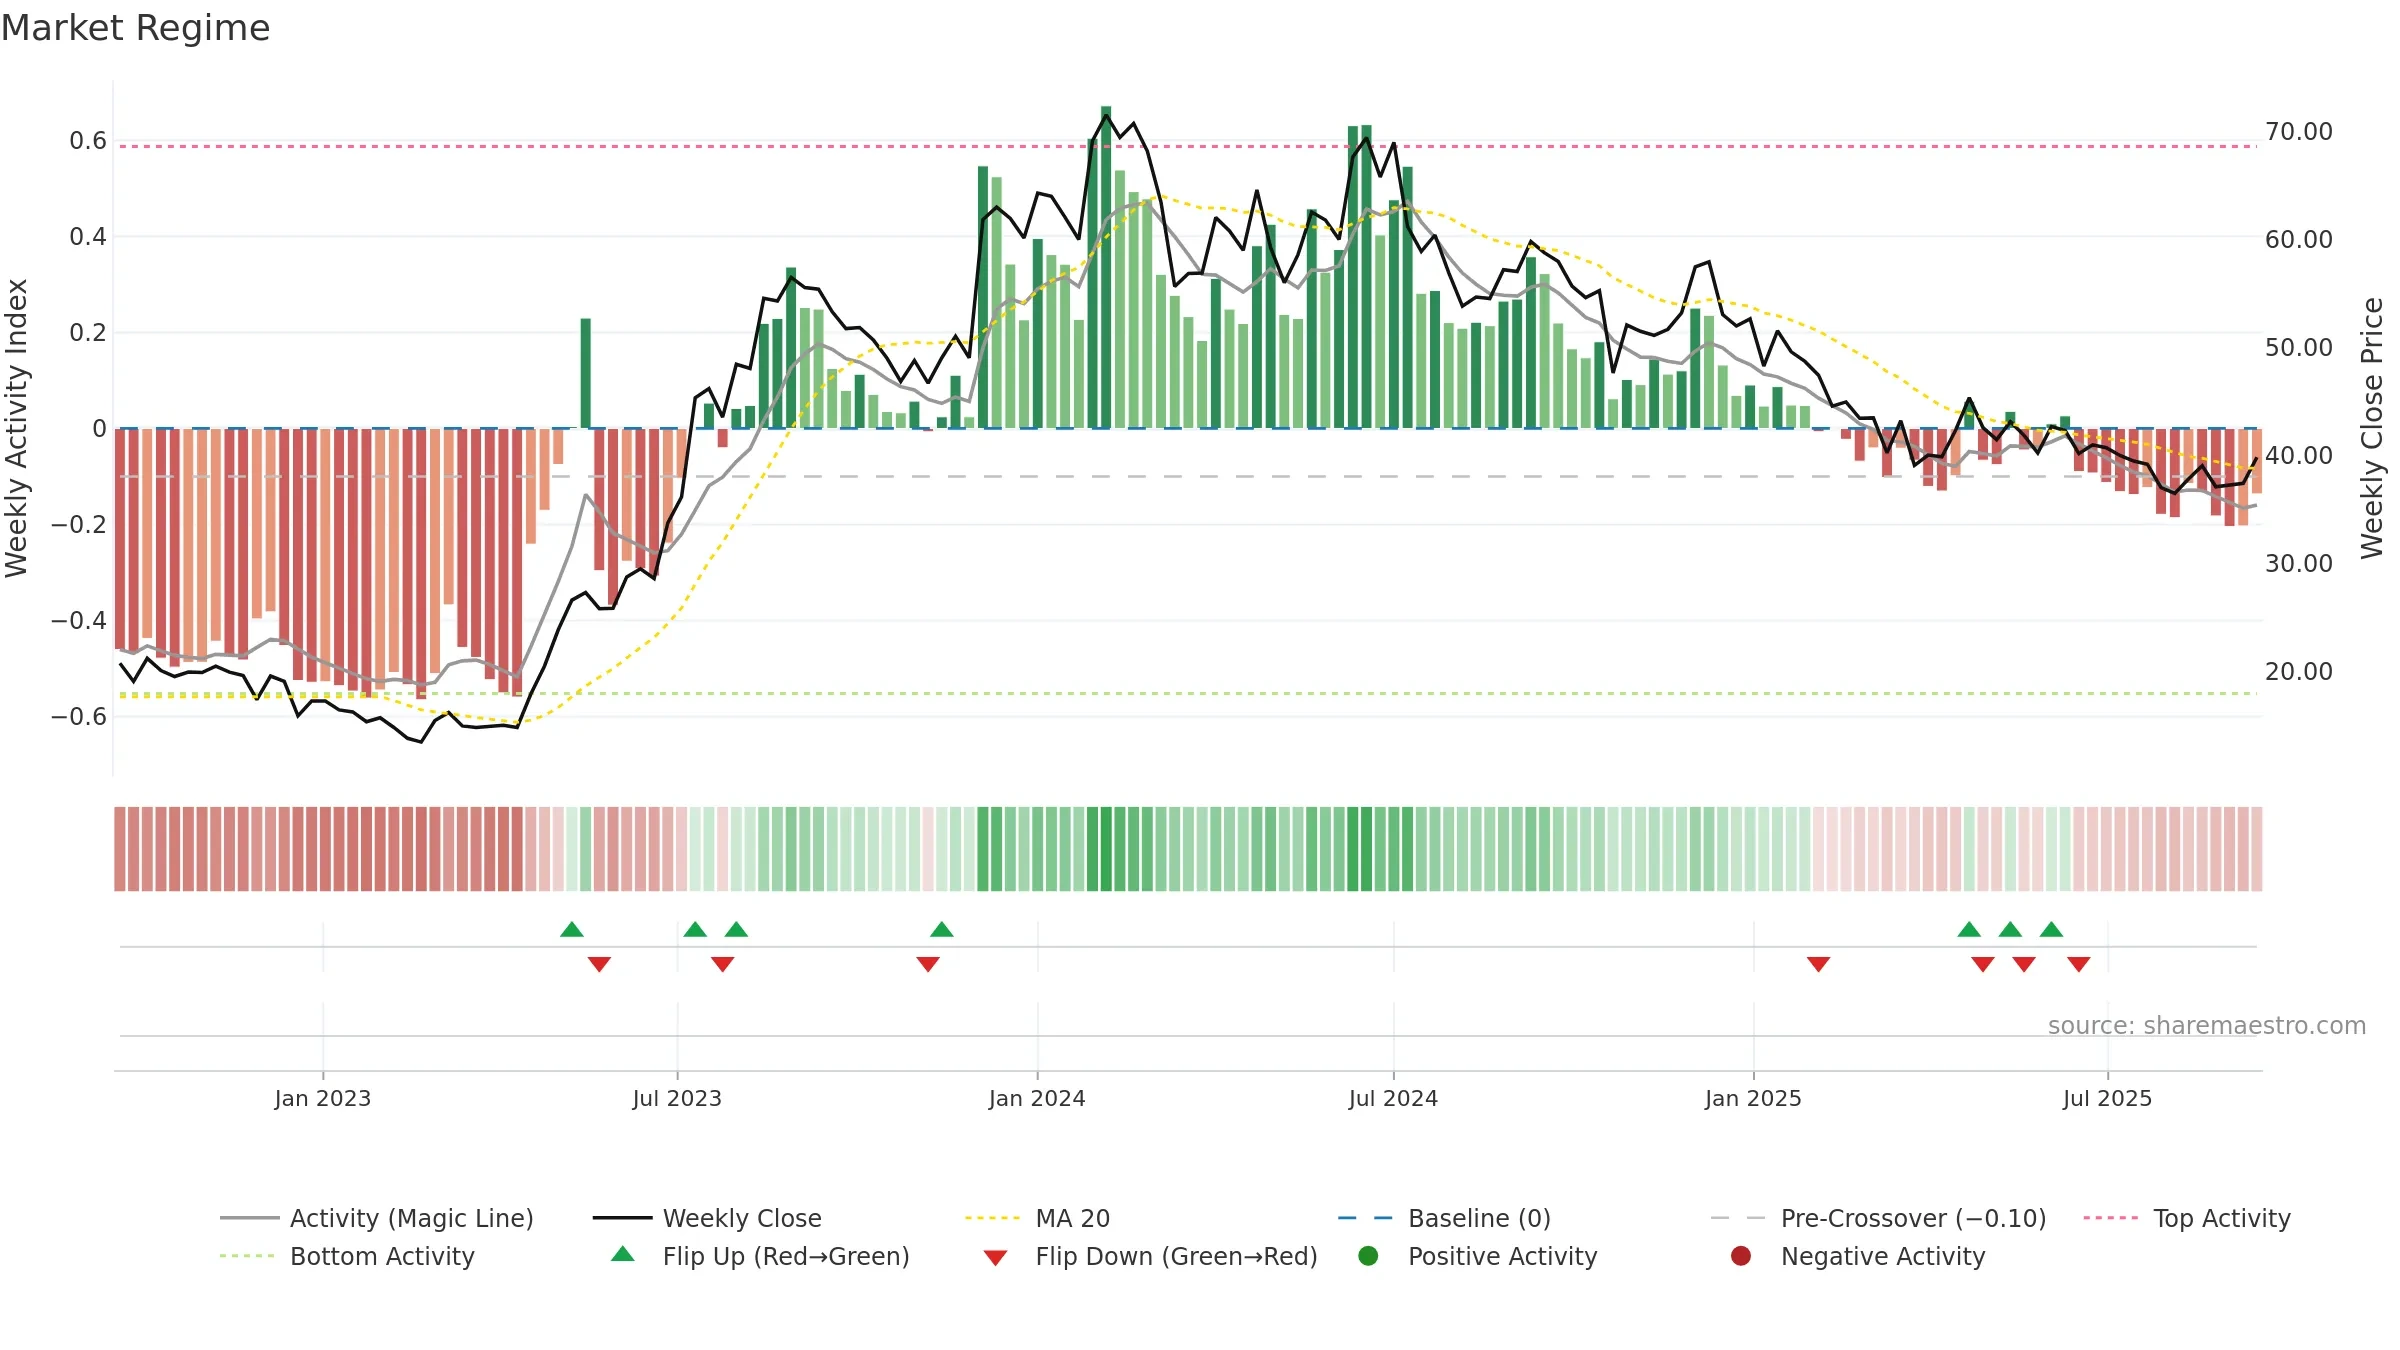This screenshot has height=1350, width=2400.
Task: Click the red Flip Down triangle in legend
Action: coord(995,1258)
